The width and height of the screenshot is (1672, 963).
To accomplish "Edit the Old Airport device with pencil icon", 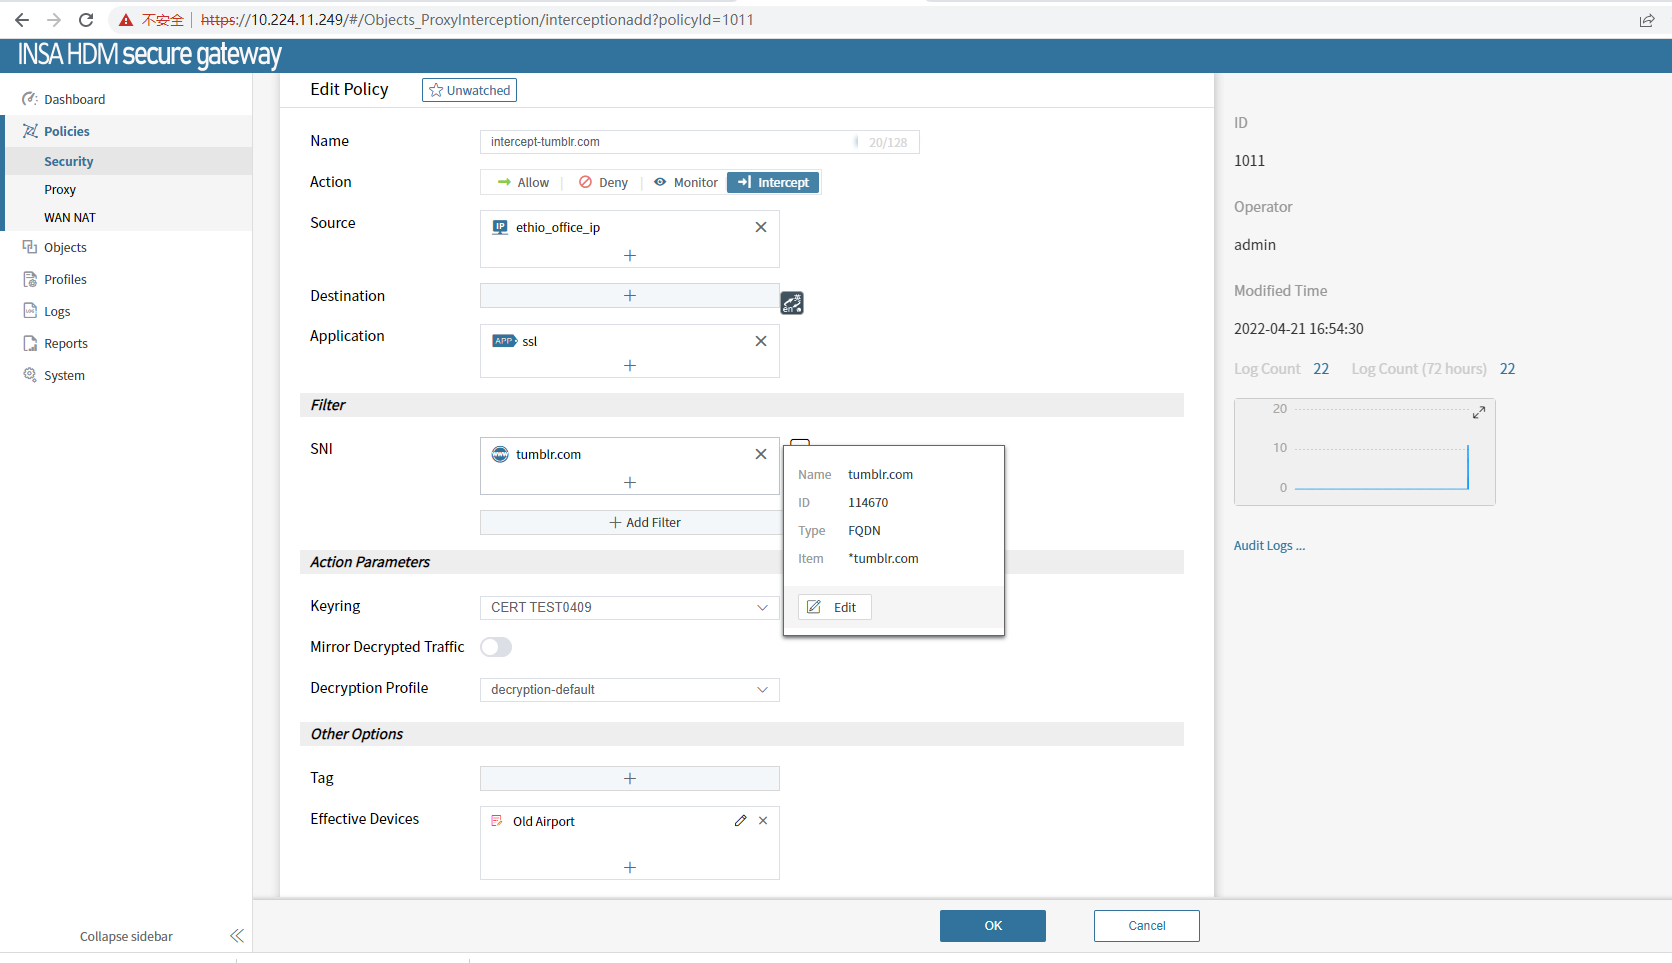I will [x=740, y=821].
